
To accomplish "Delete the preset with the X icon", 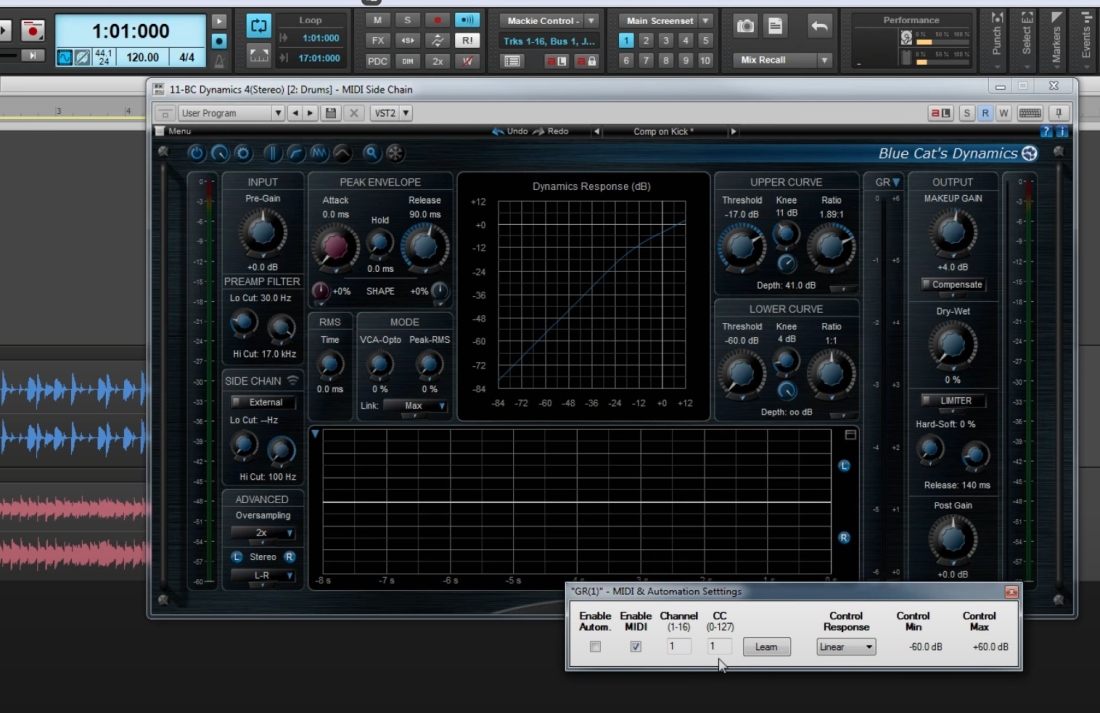I will 354,113.
